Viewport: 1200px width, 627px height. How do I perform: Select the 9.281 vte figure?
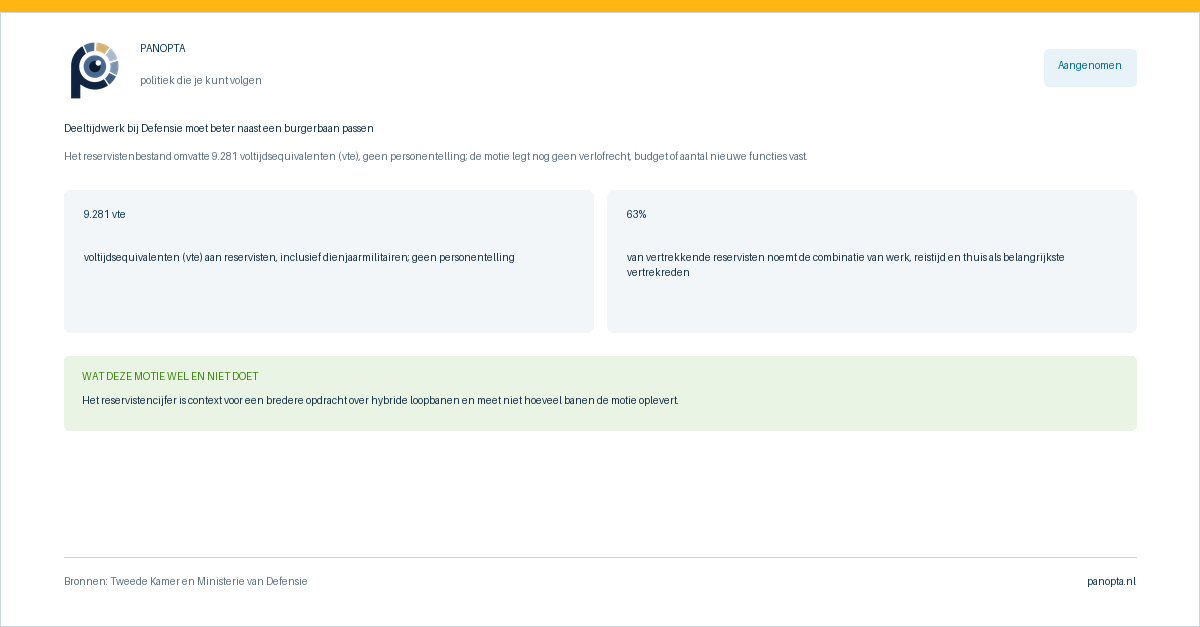(105, 214)
